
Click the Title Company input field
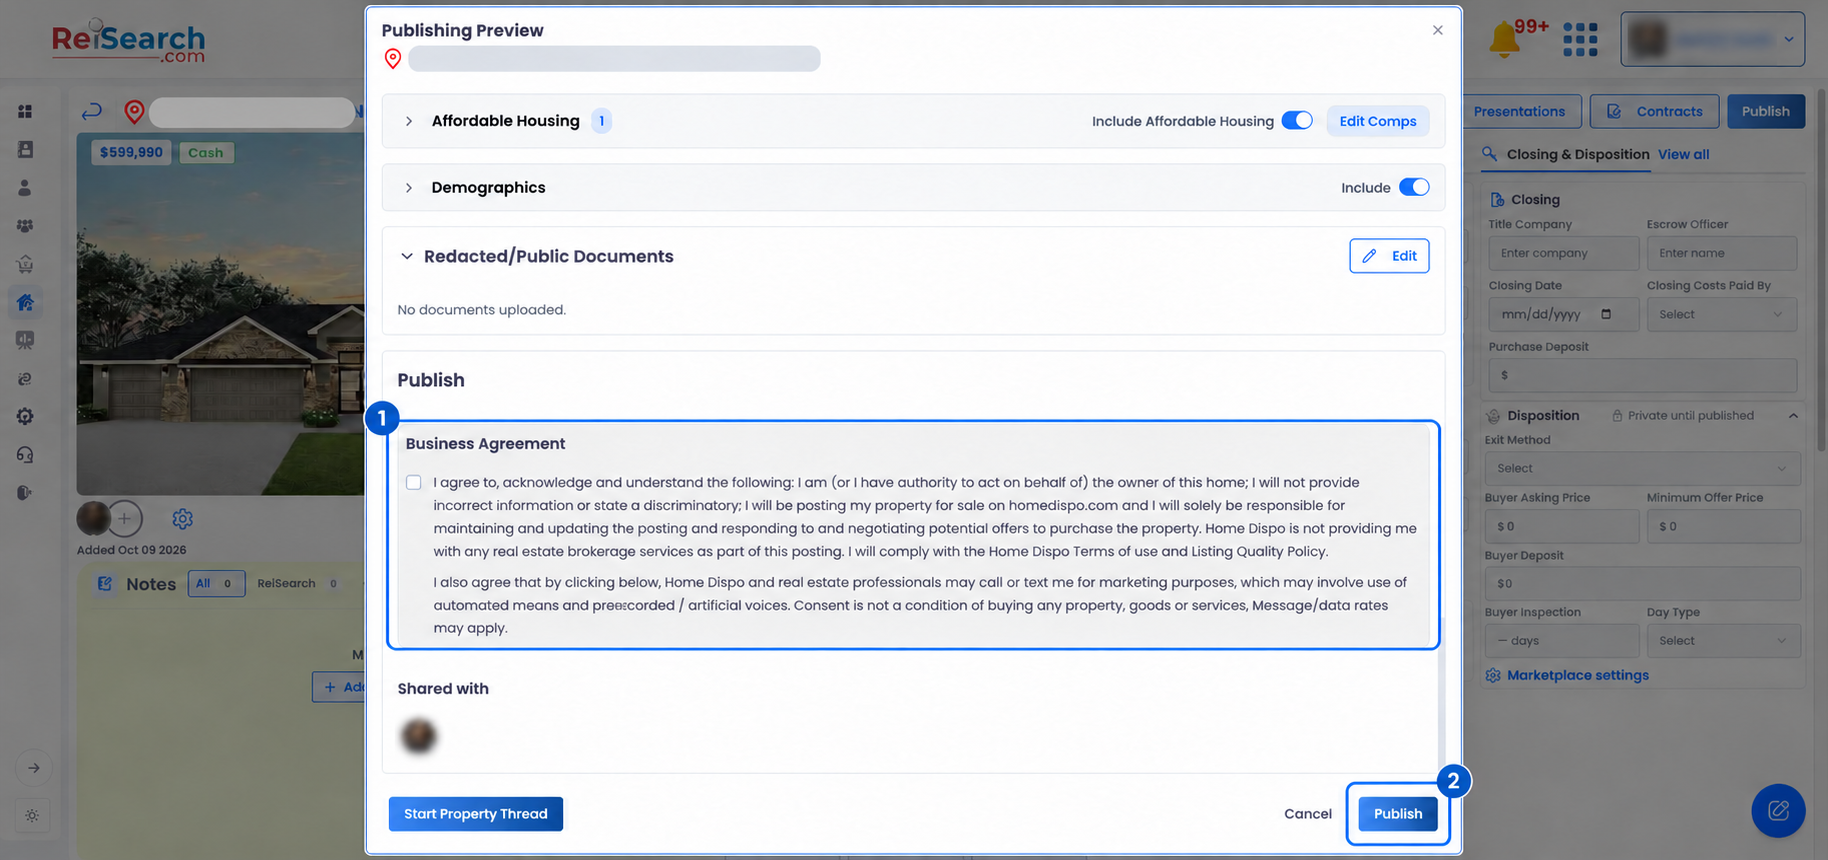coord(1564,253)
